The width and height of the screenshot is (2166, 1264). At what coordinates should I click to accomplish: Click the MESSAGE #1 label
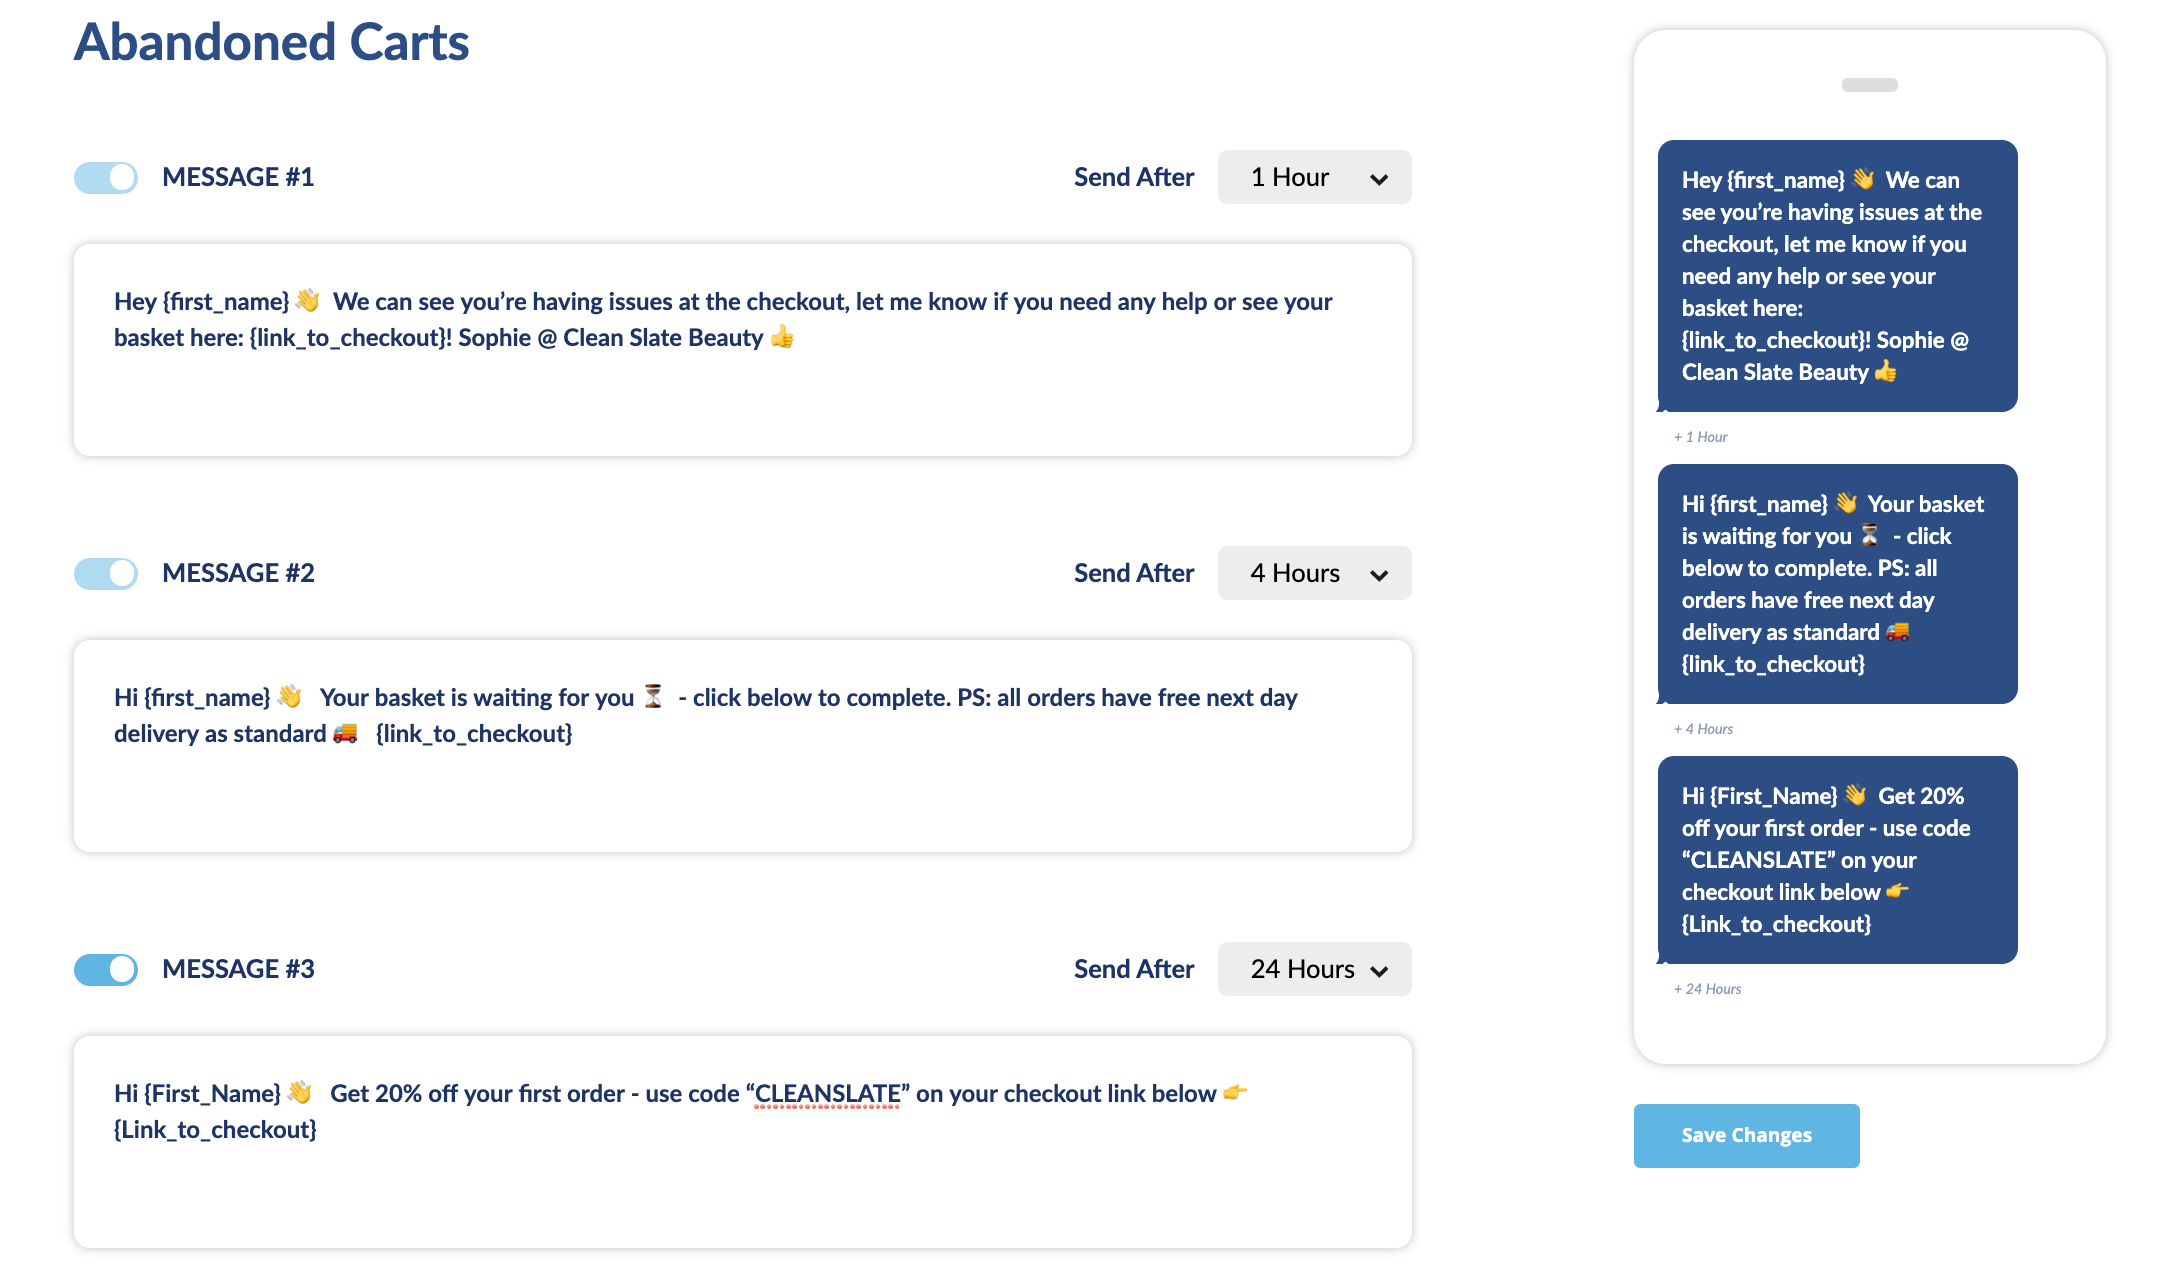pyautogui.click(x=238, y=177)
